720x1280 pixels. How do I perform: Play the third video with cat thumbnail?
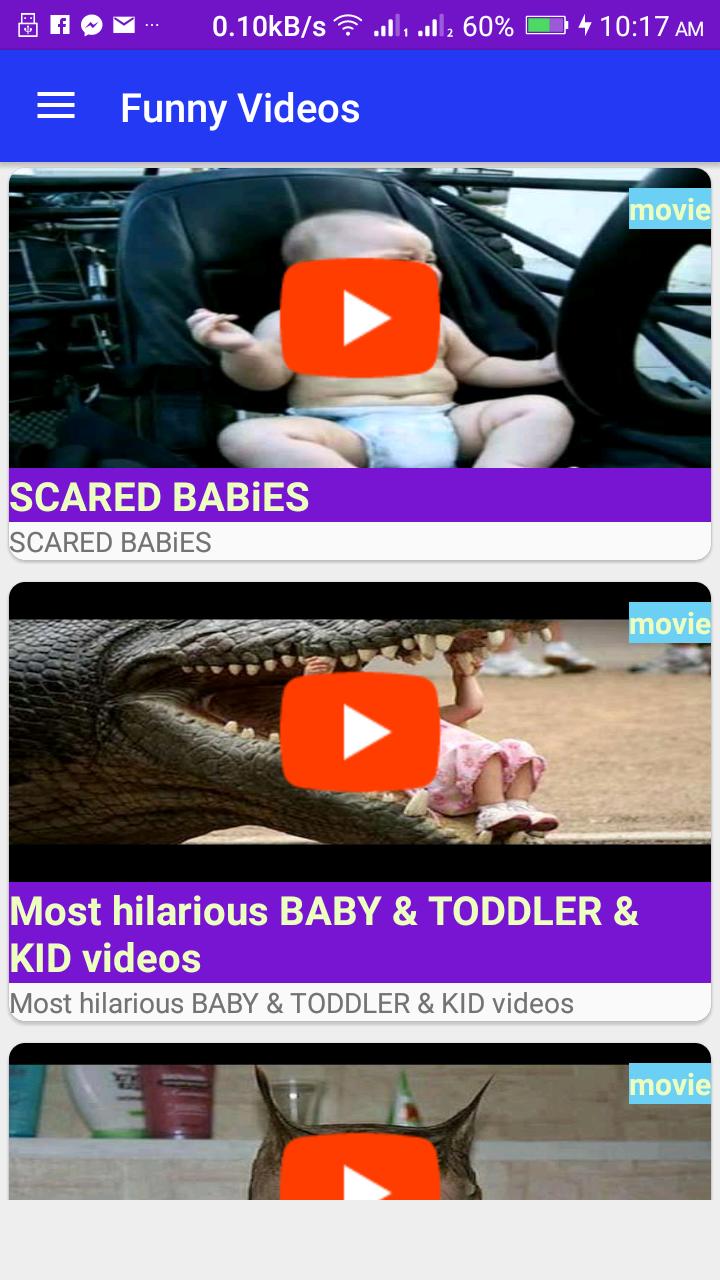(x=360, y=1166)
